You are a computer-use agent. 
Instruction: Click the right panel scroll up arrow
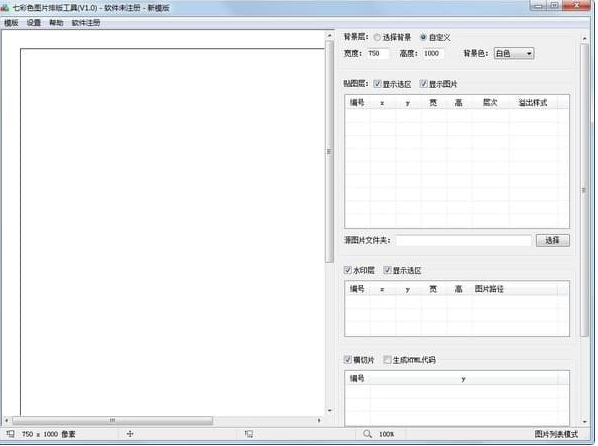(584, 39)
